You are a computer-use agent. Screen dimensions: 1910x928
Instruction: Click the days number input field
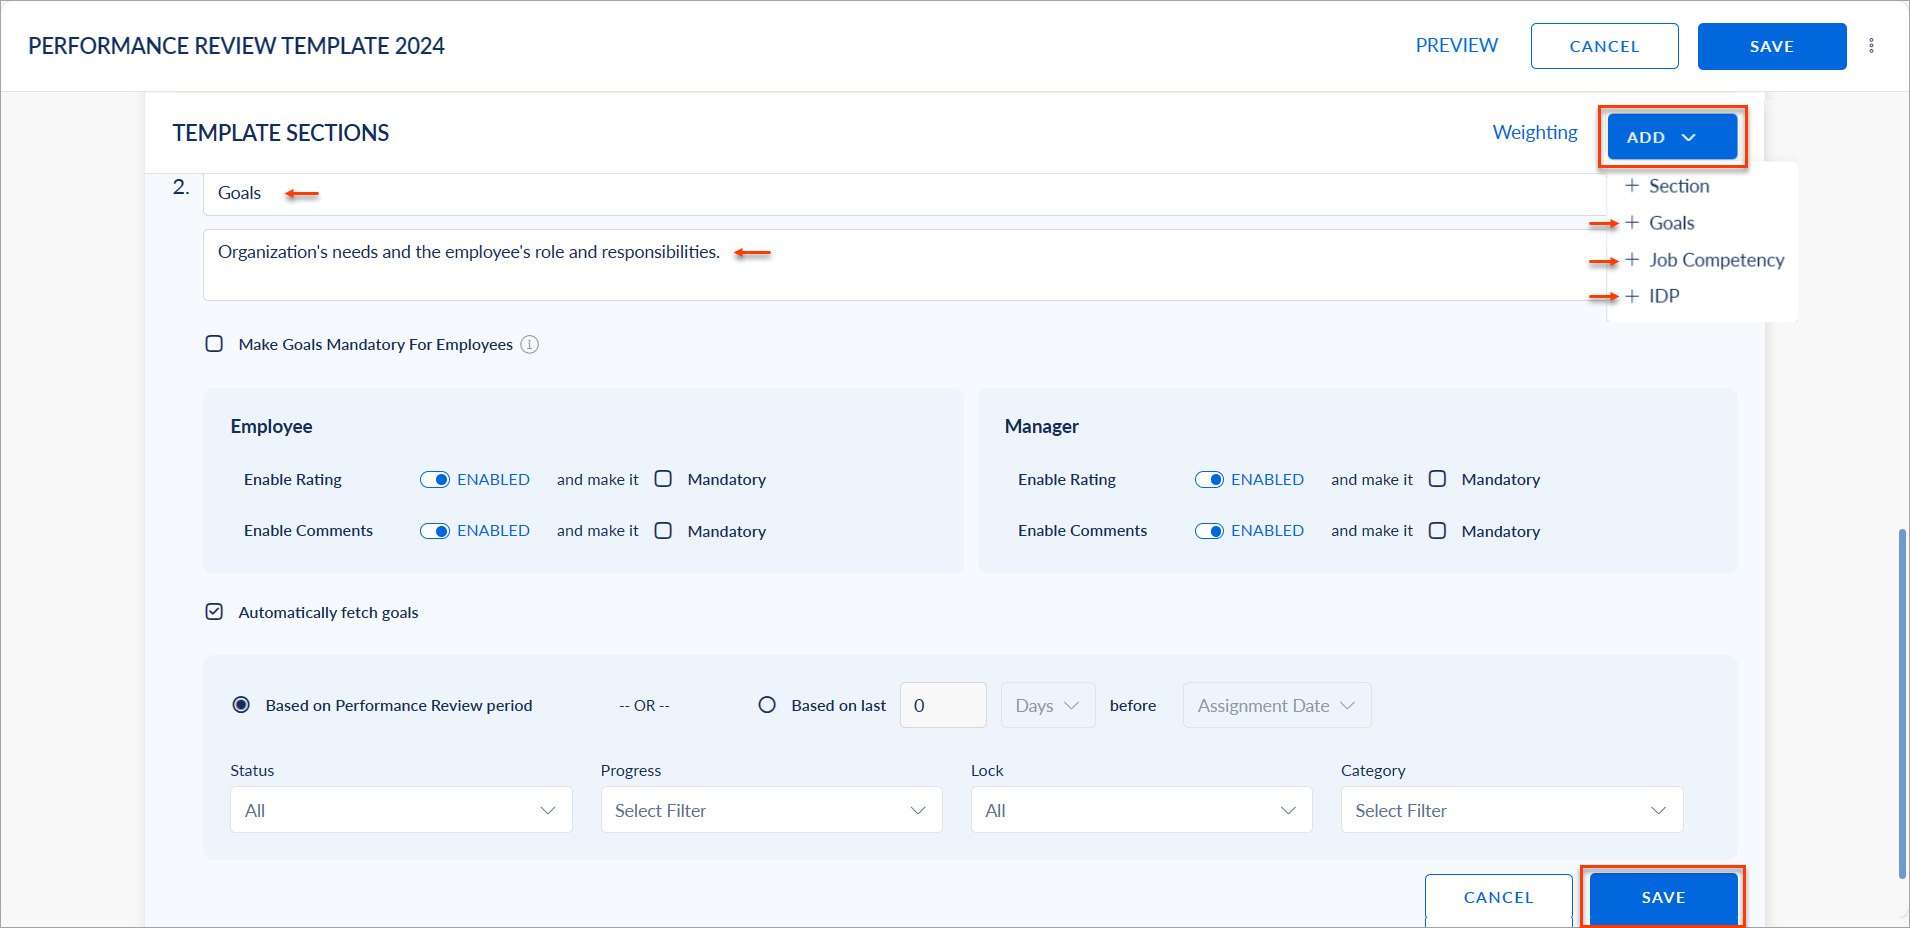[x=941, y=705]
